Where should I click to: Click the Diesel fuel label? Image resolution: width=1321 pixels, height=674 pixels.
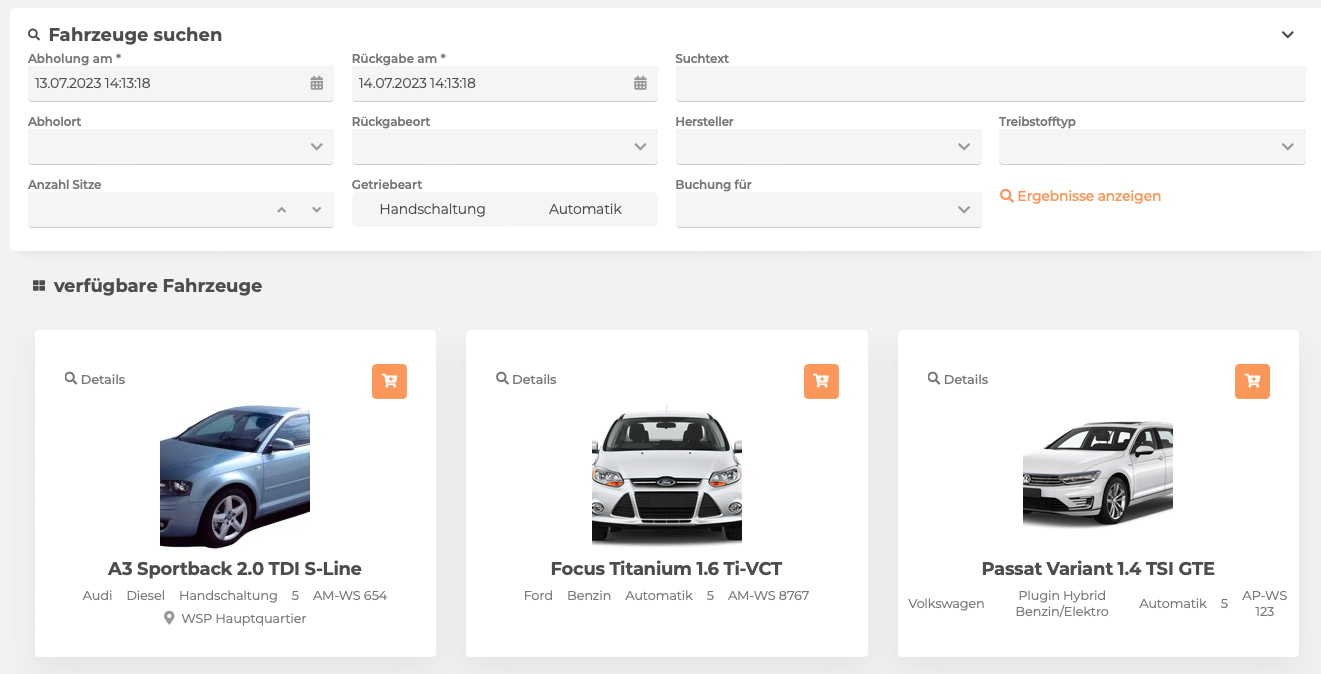pos(146,596)
